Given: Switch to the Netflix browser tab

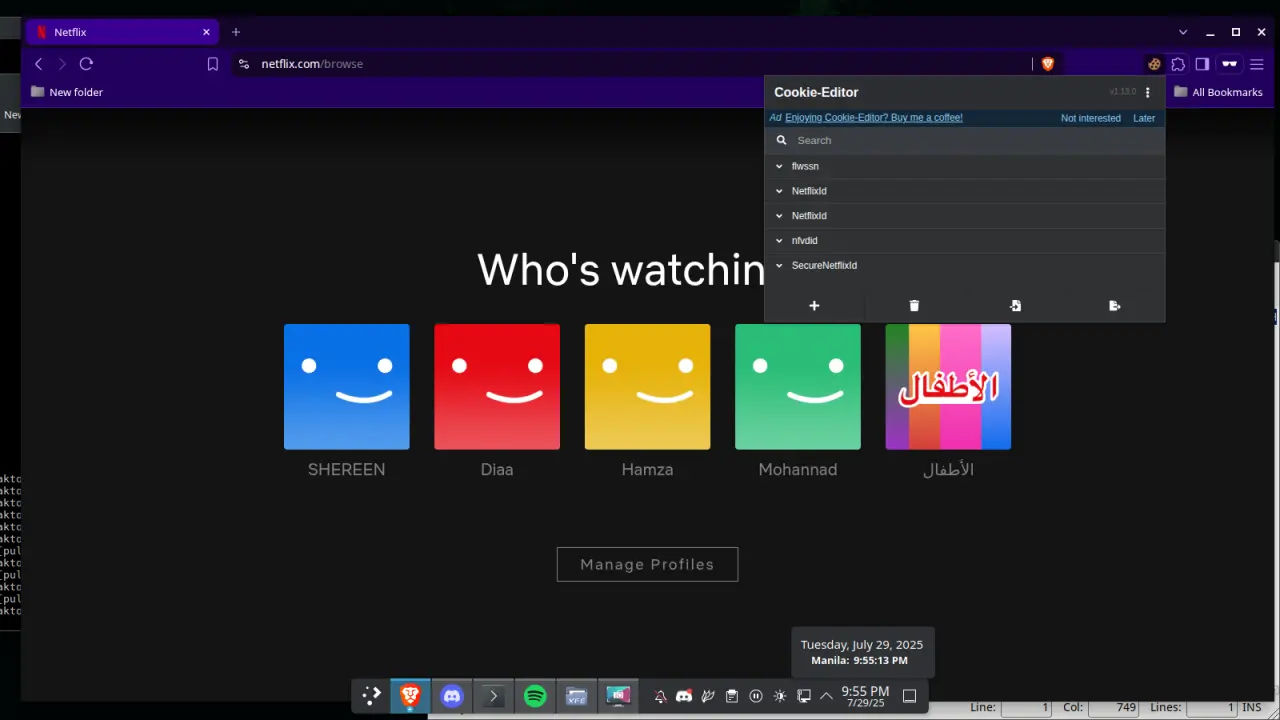Looking at the screenshot, I should tap(120, 32).
